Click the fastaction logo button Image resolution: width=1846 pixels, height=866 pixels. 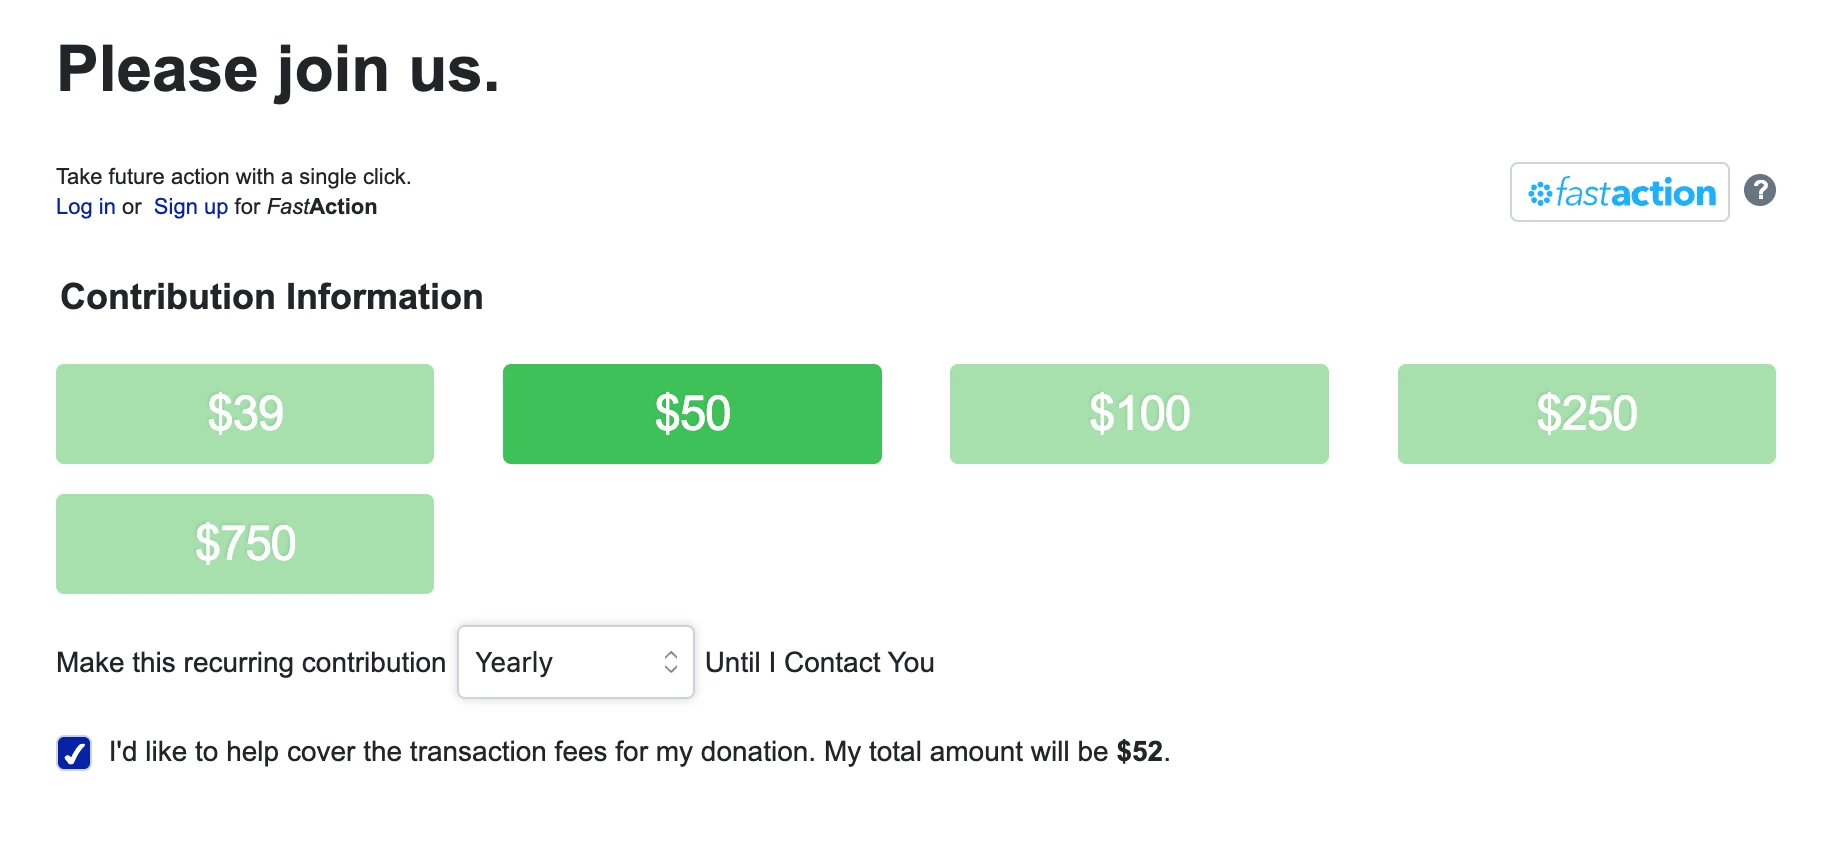coord(1619,192)
